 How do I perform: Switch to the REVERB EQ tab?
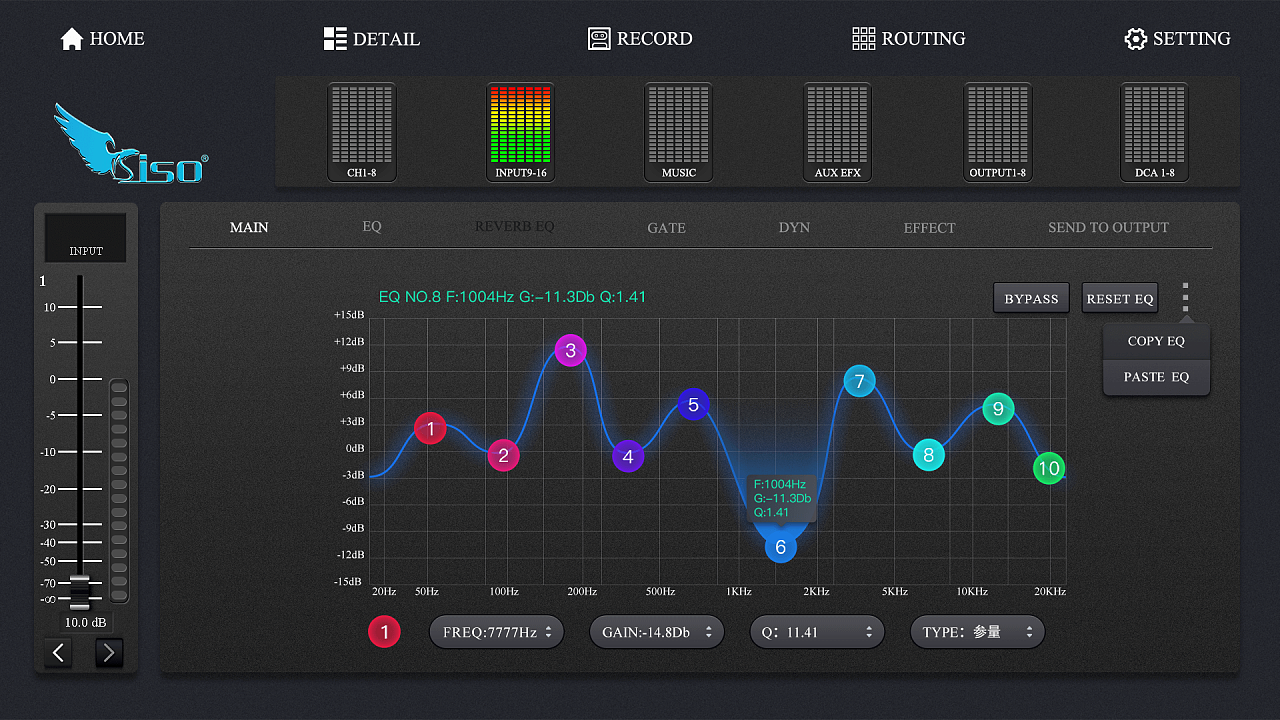click(514, 227)
